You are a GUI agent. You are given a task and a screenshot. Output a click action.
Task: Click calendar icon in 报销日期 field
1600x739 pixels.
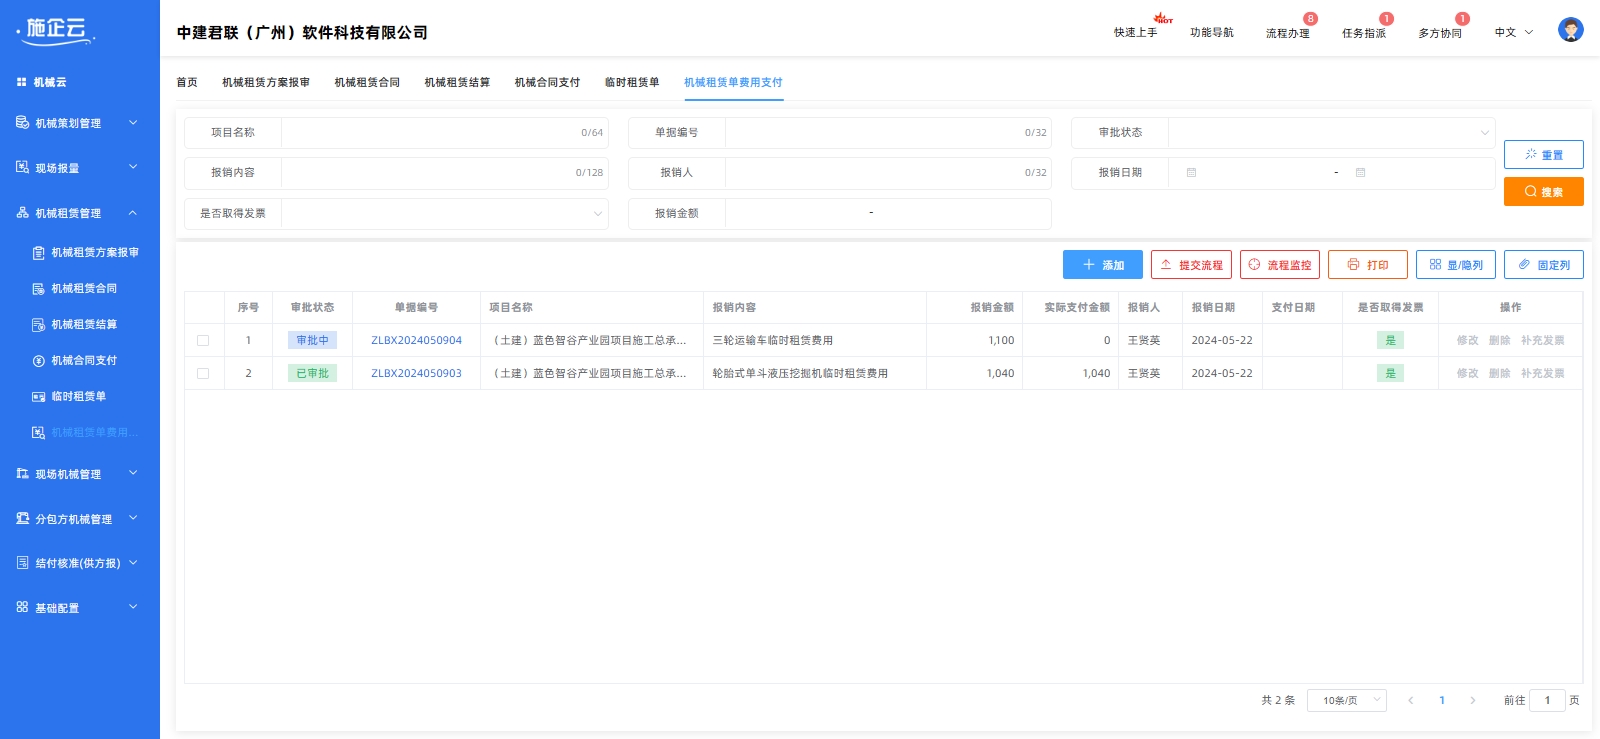click(1191, 173)
